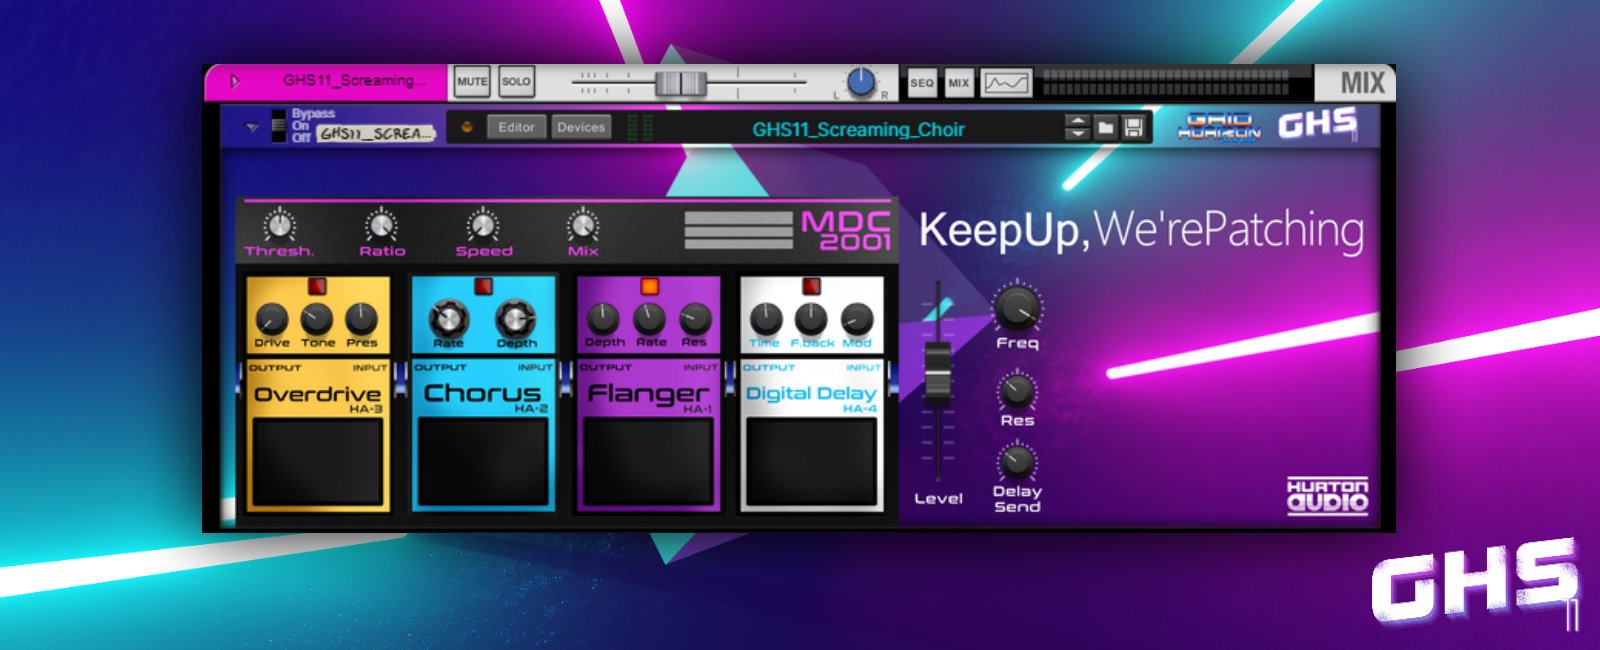This screenshot has height=650, width=1600.
Task: Toggle the Overdrive pedal LED button
Action: point(317,286)
